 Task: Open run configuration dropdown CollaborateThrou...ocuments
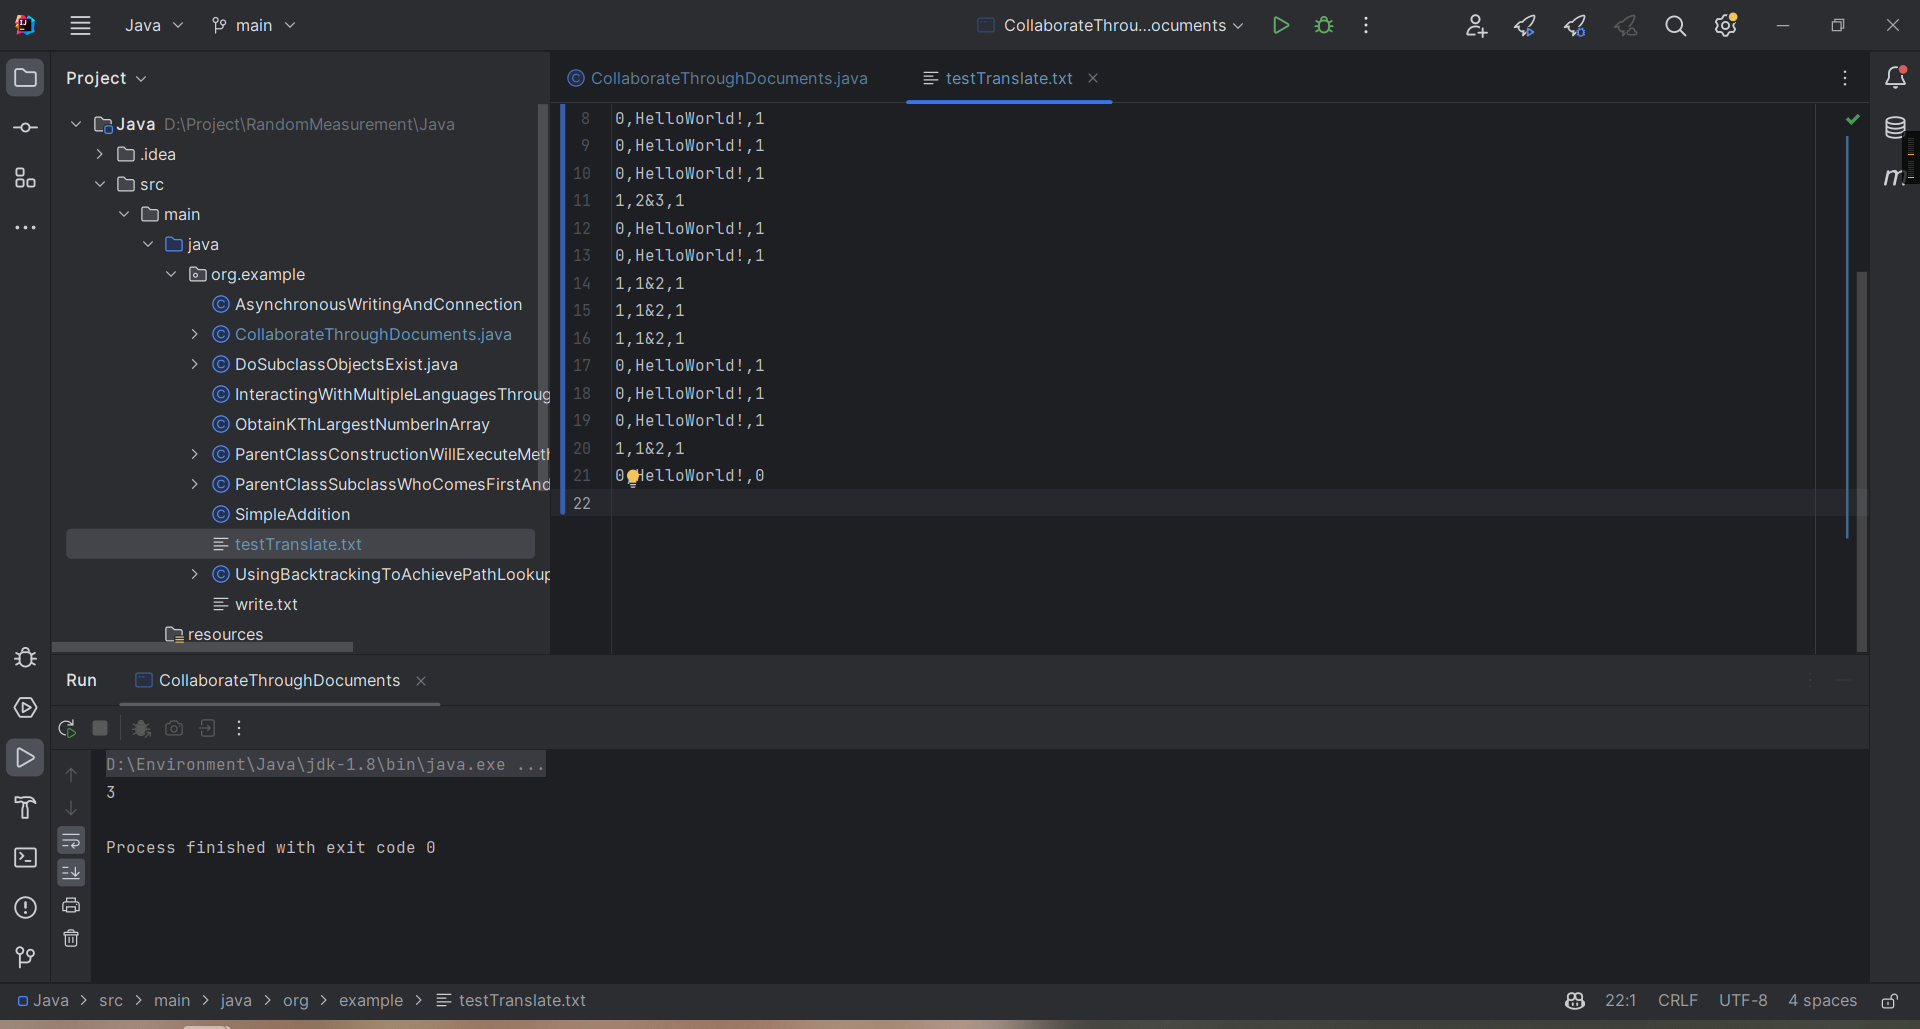click(x=1111, y=26)
